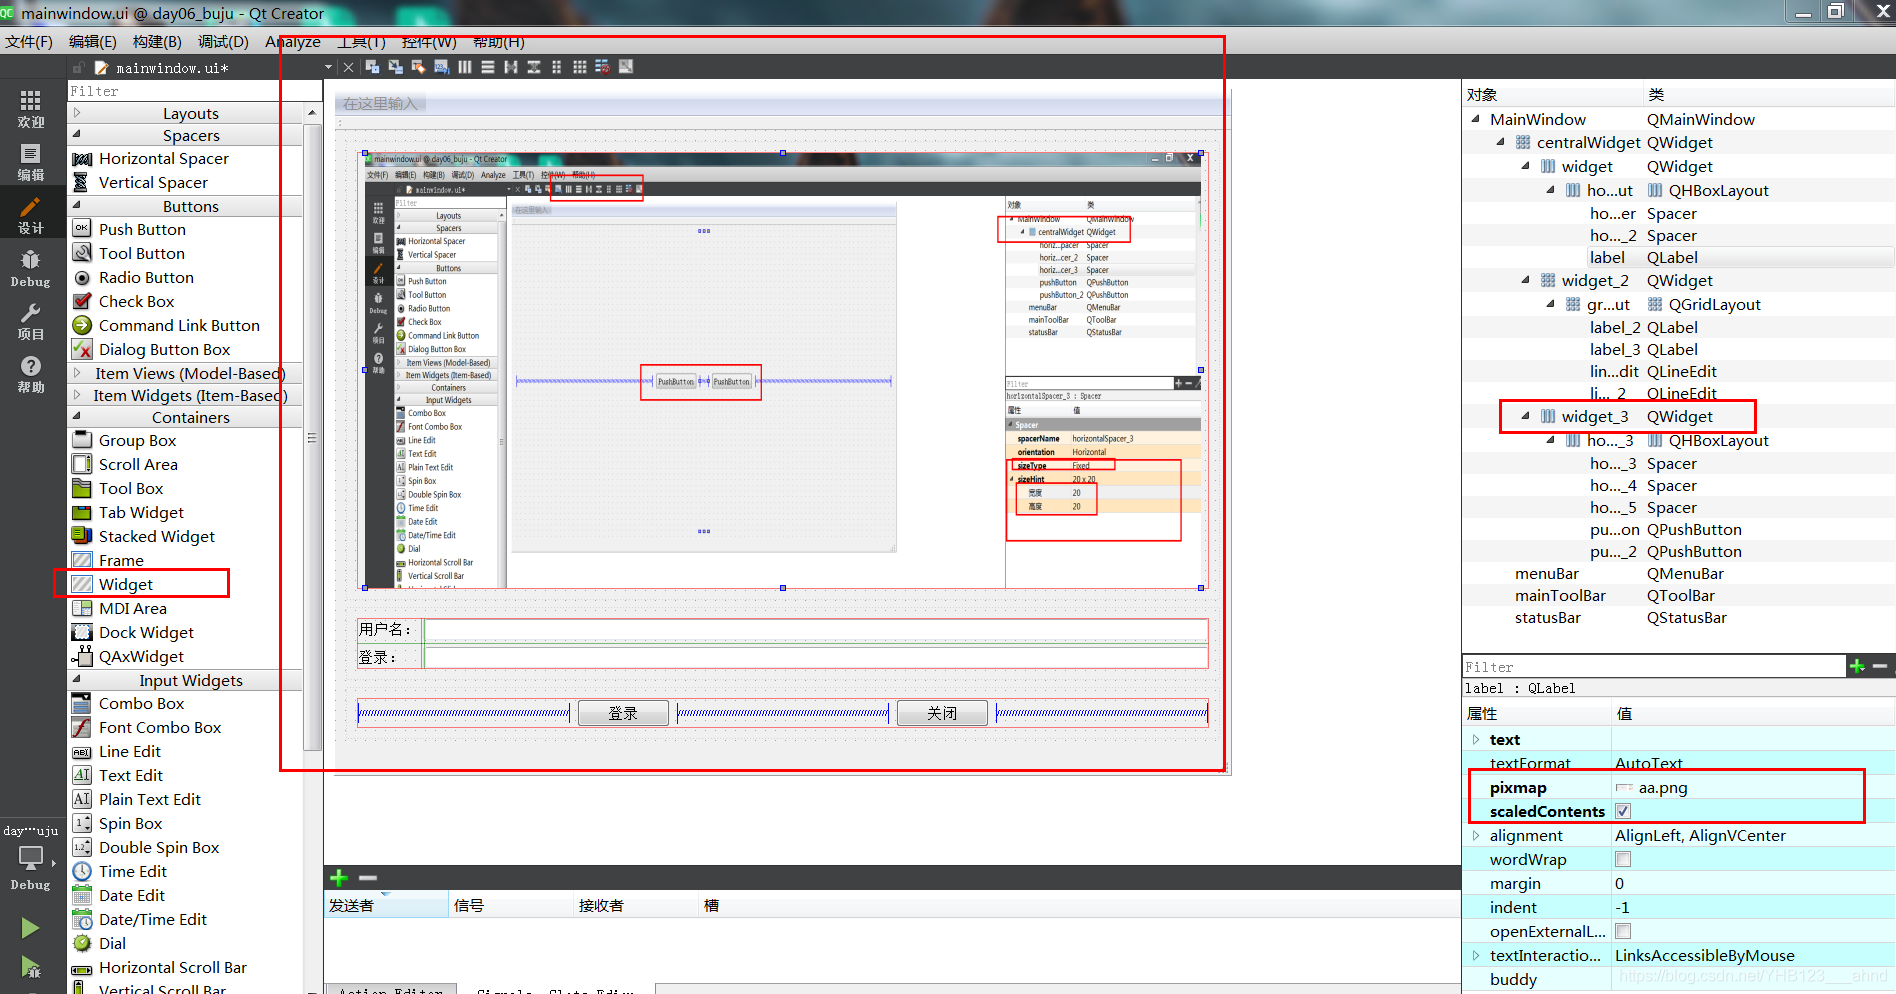Viewport: 1896px width, 994px height.
Task: Add dynamic property with green plus
Action: click(1857, 666)
